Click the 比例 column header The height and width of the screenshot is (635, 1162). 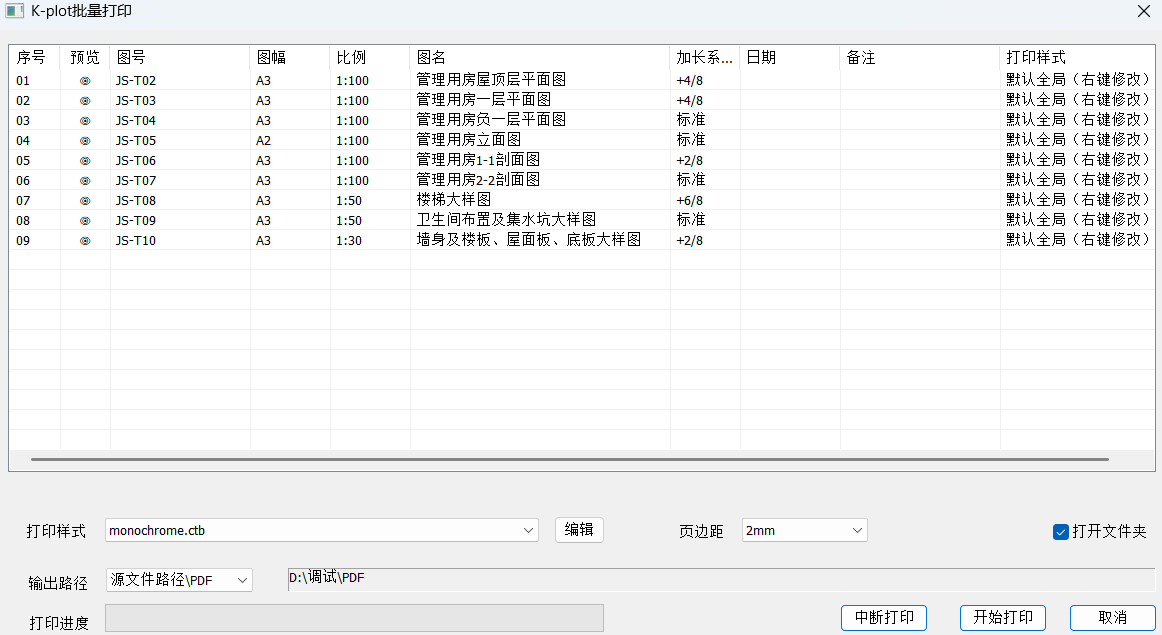(370, 58)
